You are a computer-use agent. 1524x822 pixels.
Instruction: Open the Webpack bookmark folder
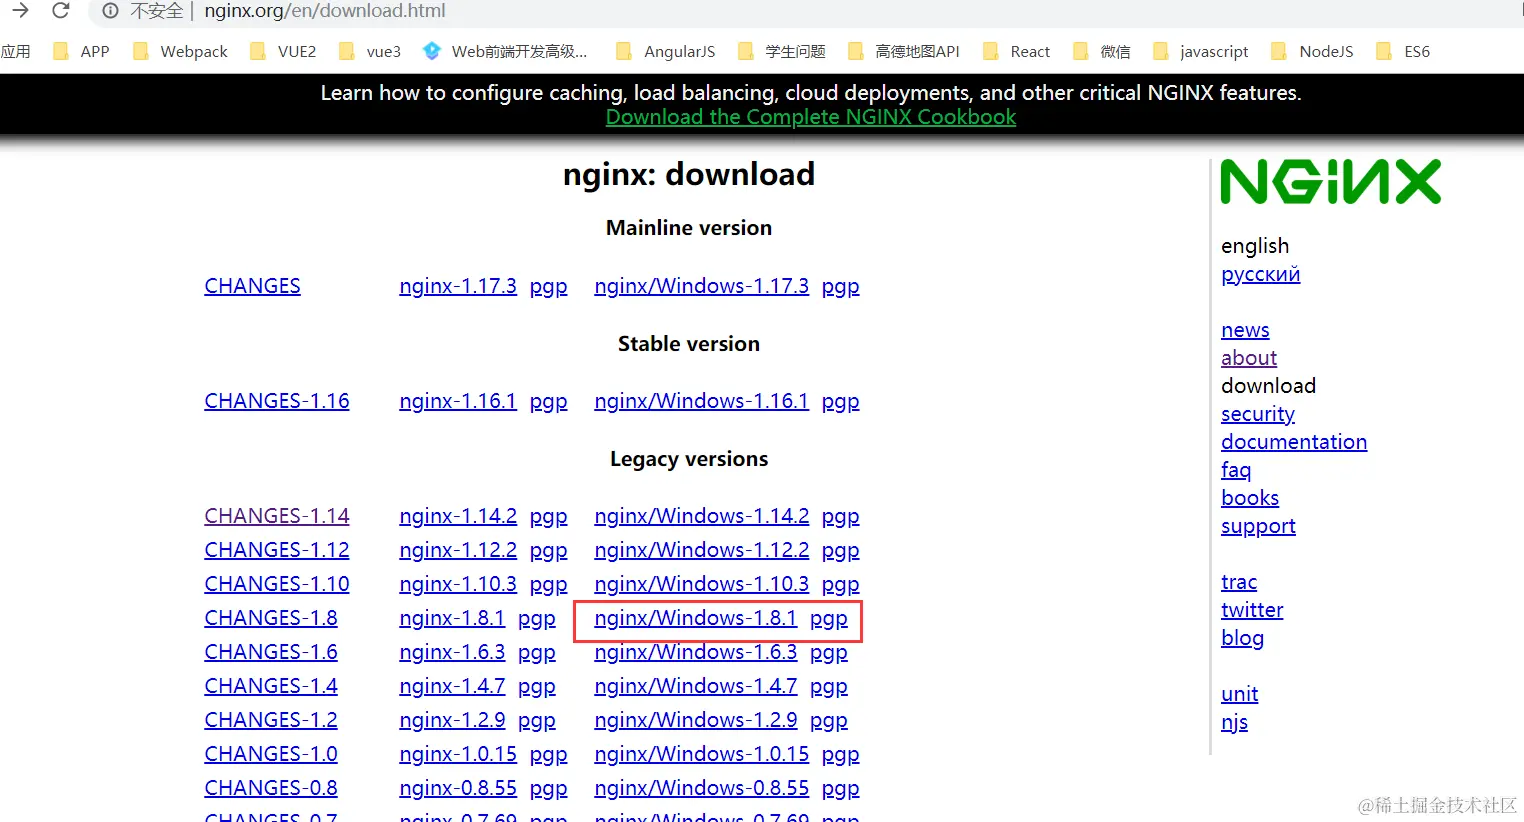(x=180, y=51)
